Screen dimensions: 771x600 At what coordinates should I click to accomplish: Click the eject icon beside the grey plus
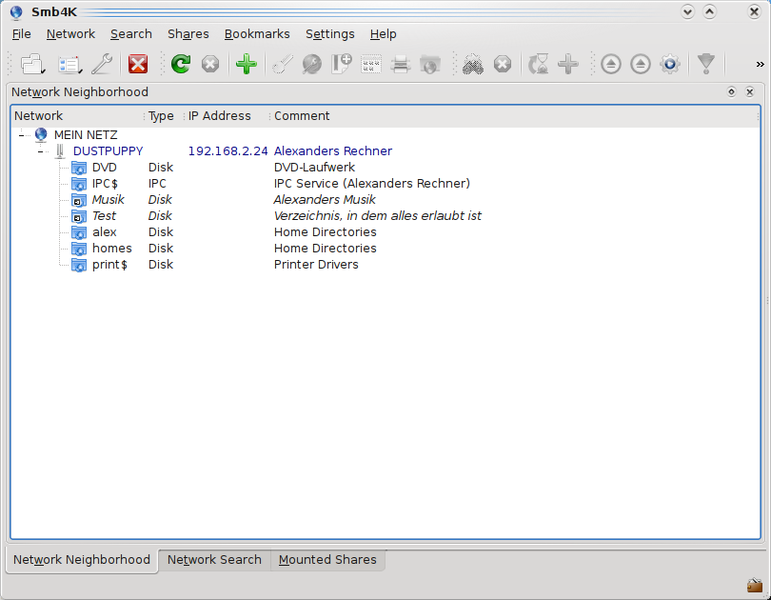(611, 64)
